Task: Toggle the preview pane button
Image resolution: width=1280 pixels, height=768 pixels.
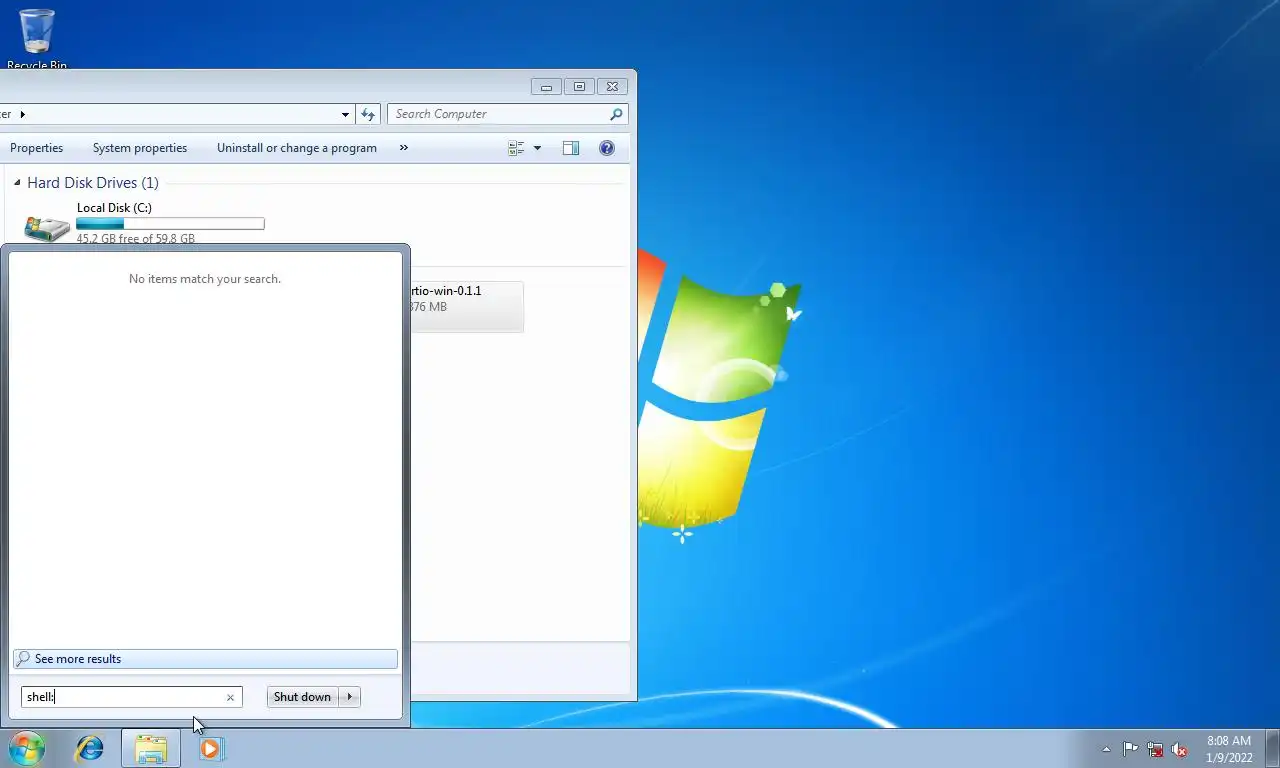Action: tap(571, 148)
